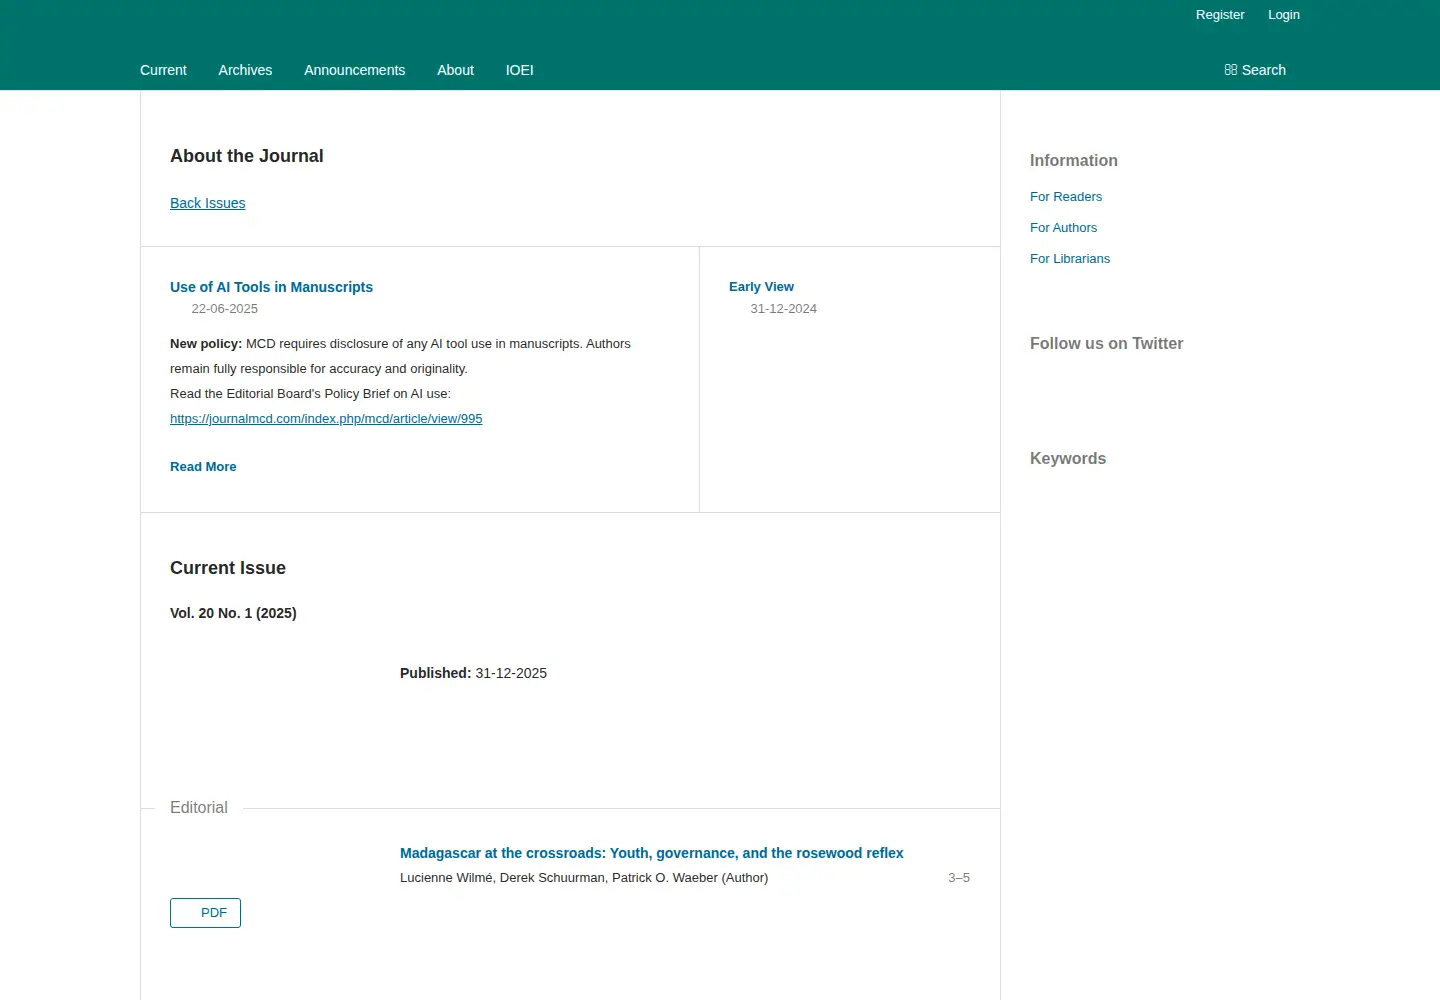The image size is (1440, 1000).
Task: Open the 'Use of AI Tools in Manuscripts' announcement
Action: pyautogui.click(x=271, y=287)
